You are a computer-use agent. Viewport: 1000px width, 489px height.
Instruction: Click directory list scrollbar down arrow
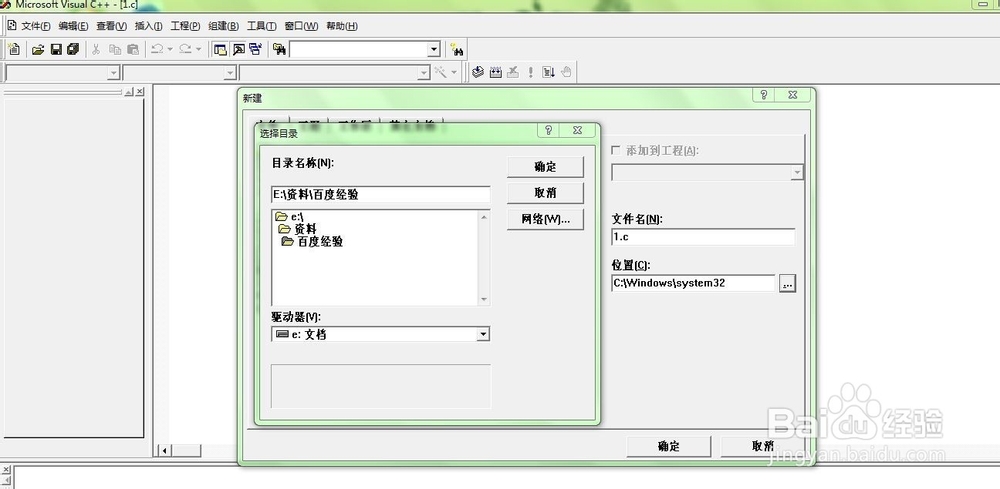(484, 299)
